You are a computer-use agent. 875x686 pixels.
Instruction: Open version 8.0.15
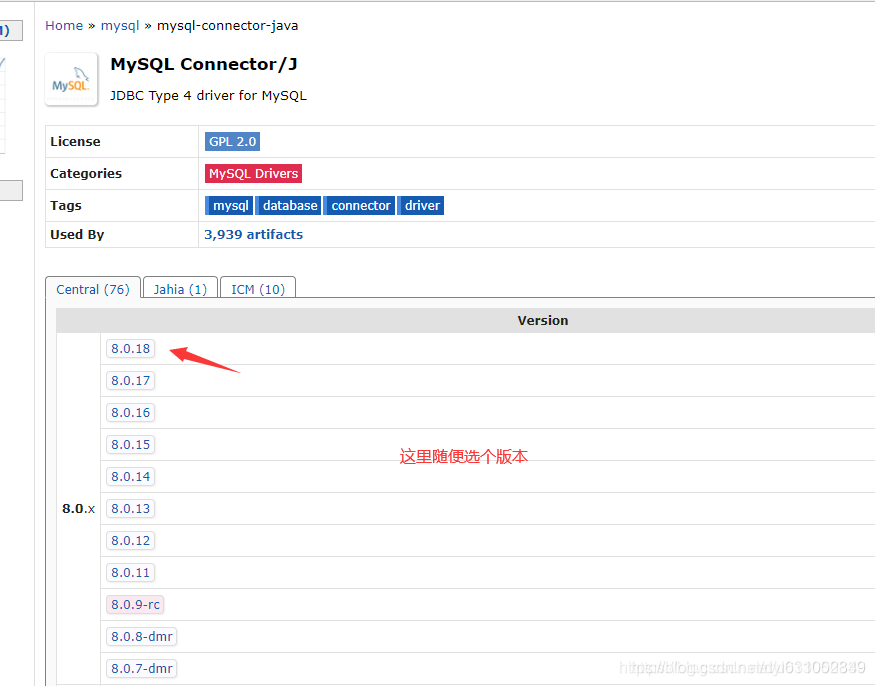[131, 445]
